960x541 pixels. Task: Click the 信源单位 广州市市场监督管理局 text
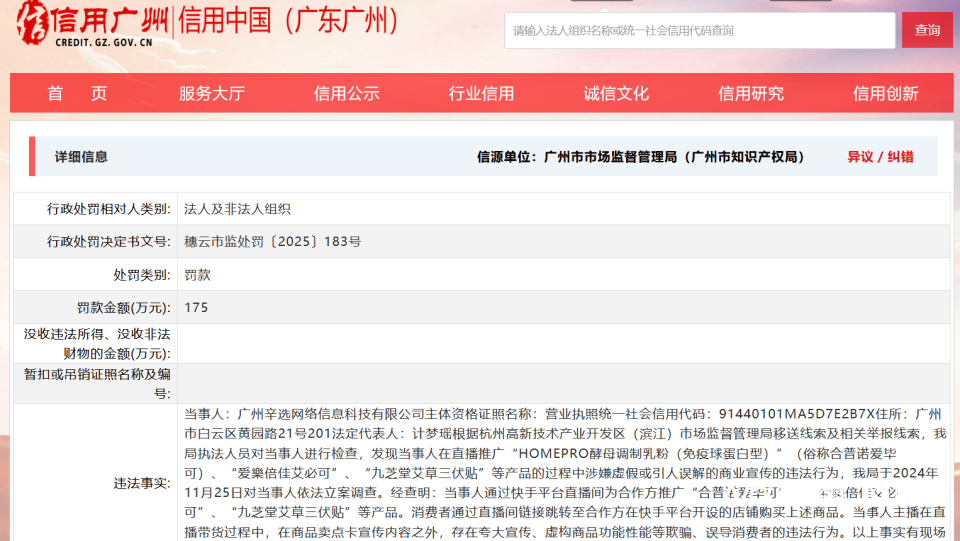pos(640,157)
